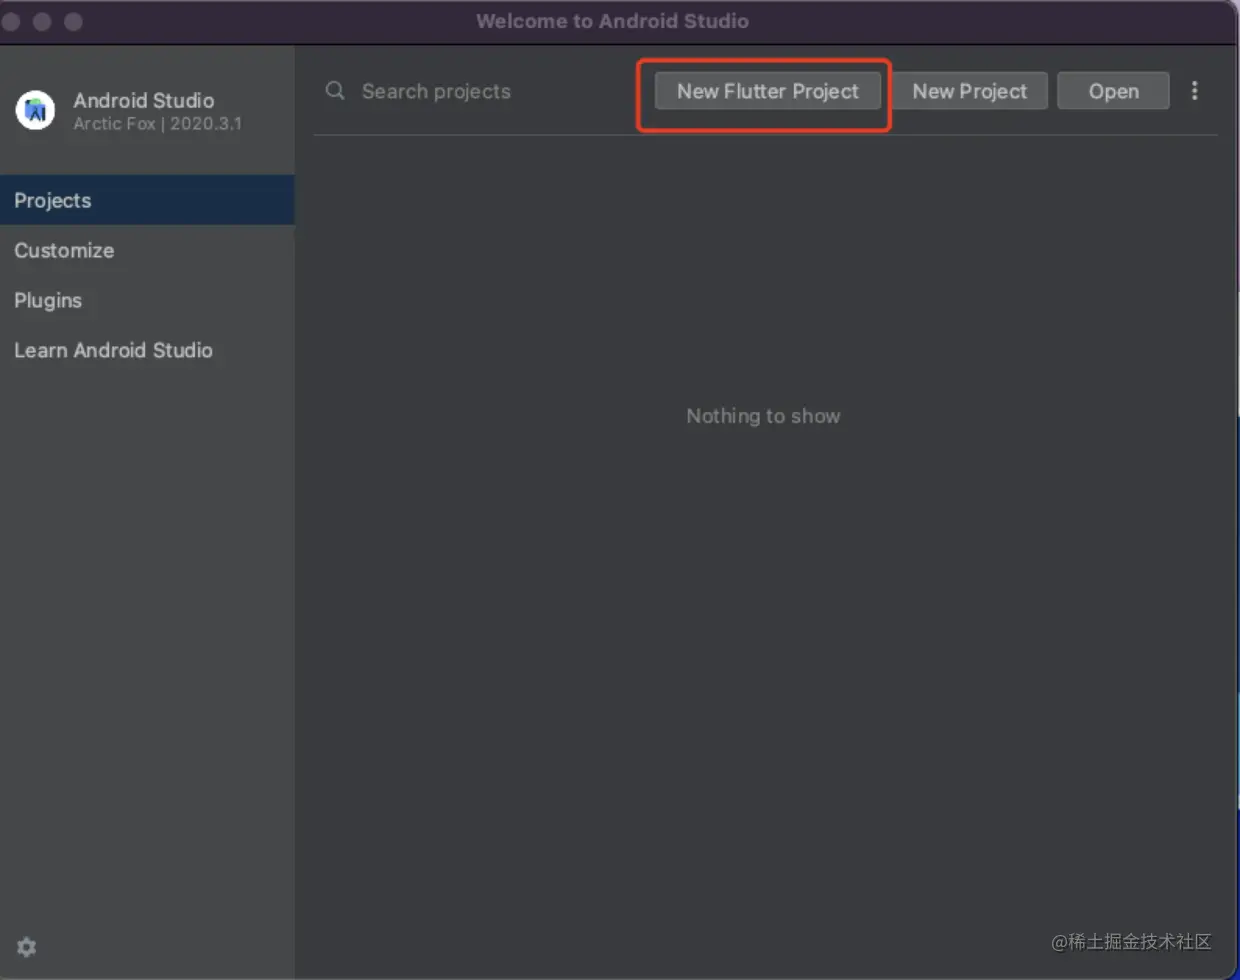Click the magnifying glass search icon

(x=335, y=91)
